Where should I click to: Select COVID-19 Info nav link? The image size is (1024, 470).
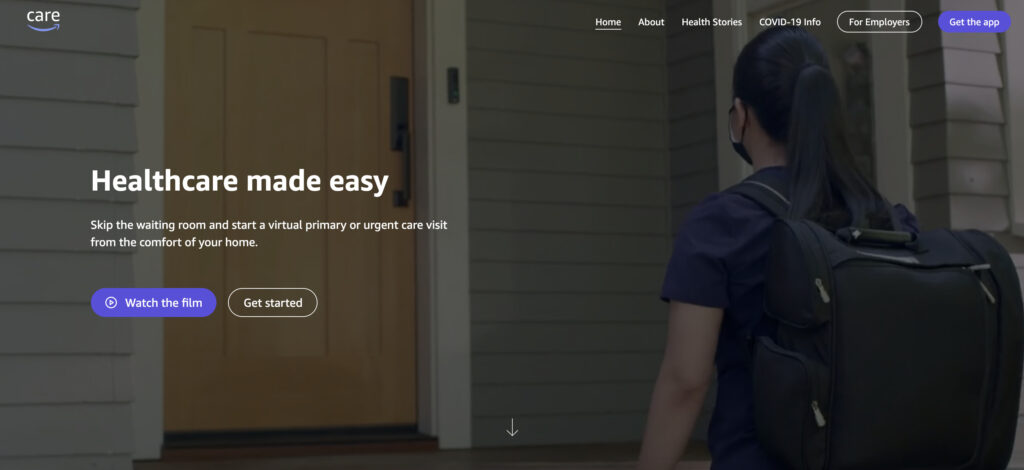pyautogui.click(x=790, y=22)
